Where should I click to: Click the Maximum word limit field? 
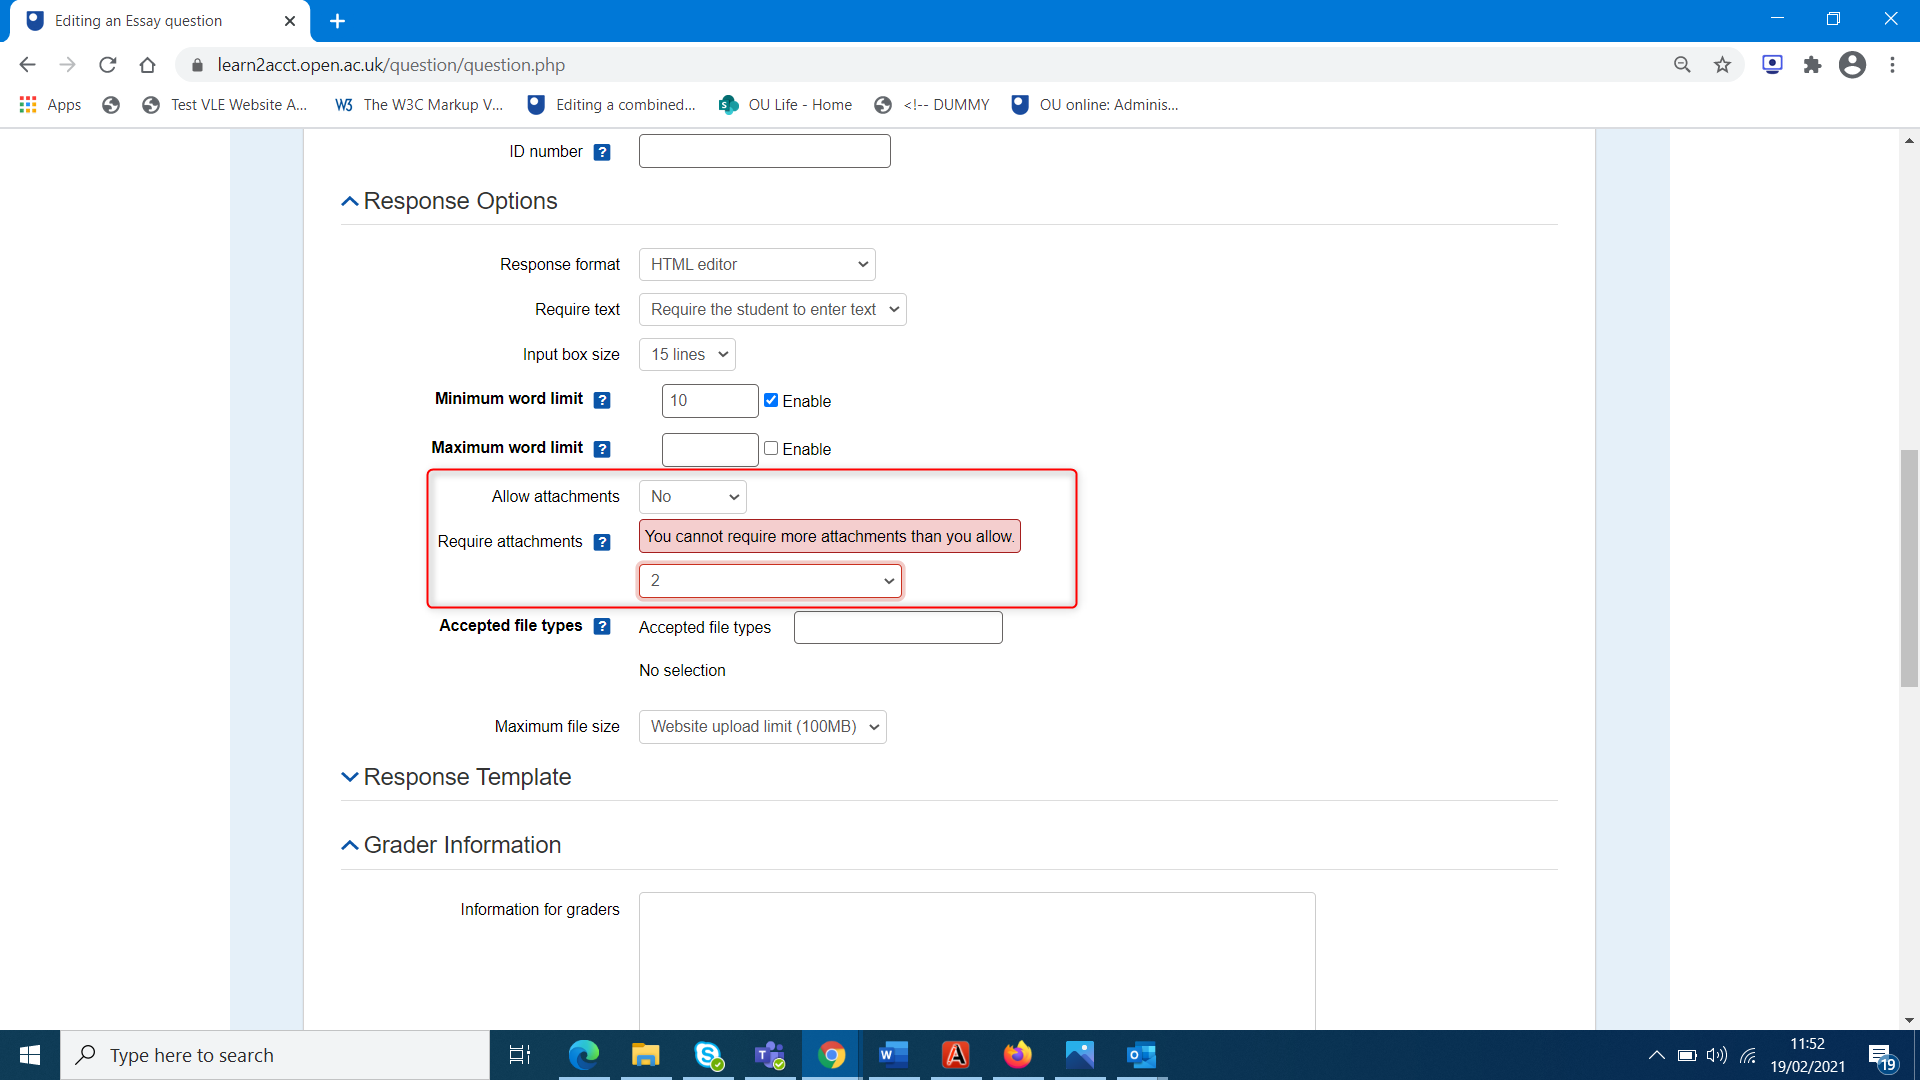(x=710, y=450)
